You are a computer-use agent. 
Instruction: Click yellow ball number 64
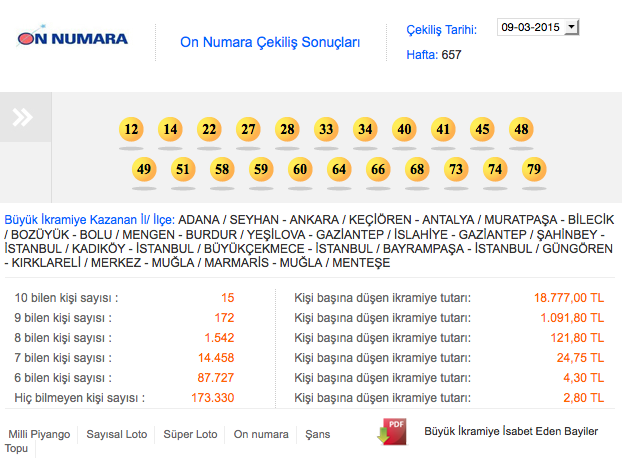pyautogui.click(x=339, y=169)
